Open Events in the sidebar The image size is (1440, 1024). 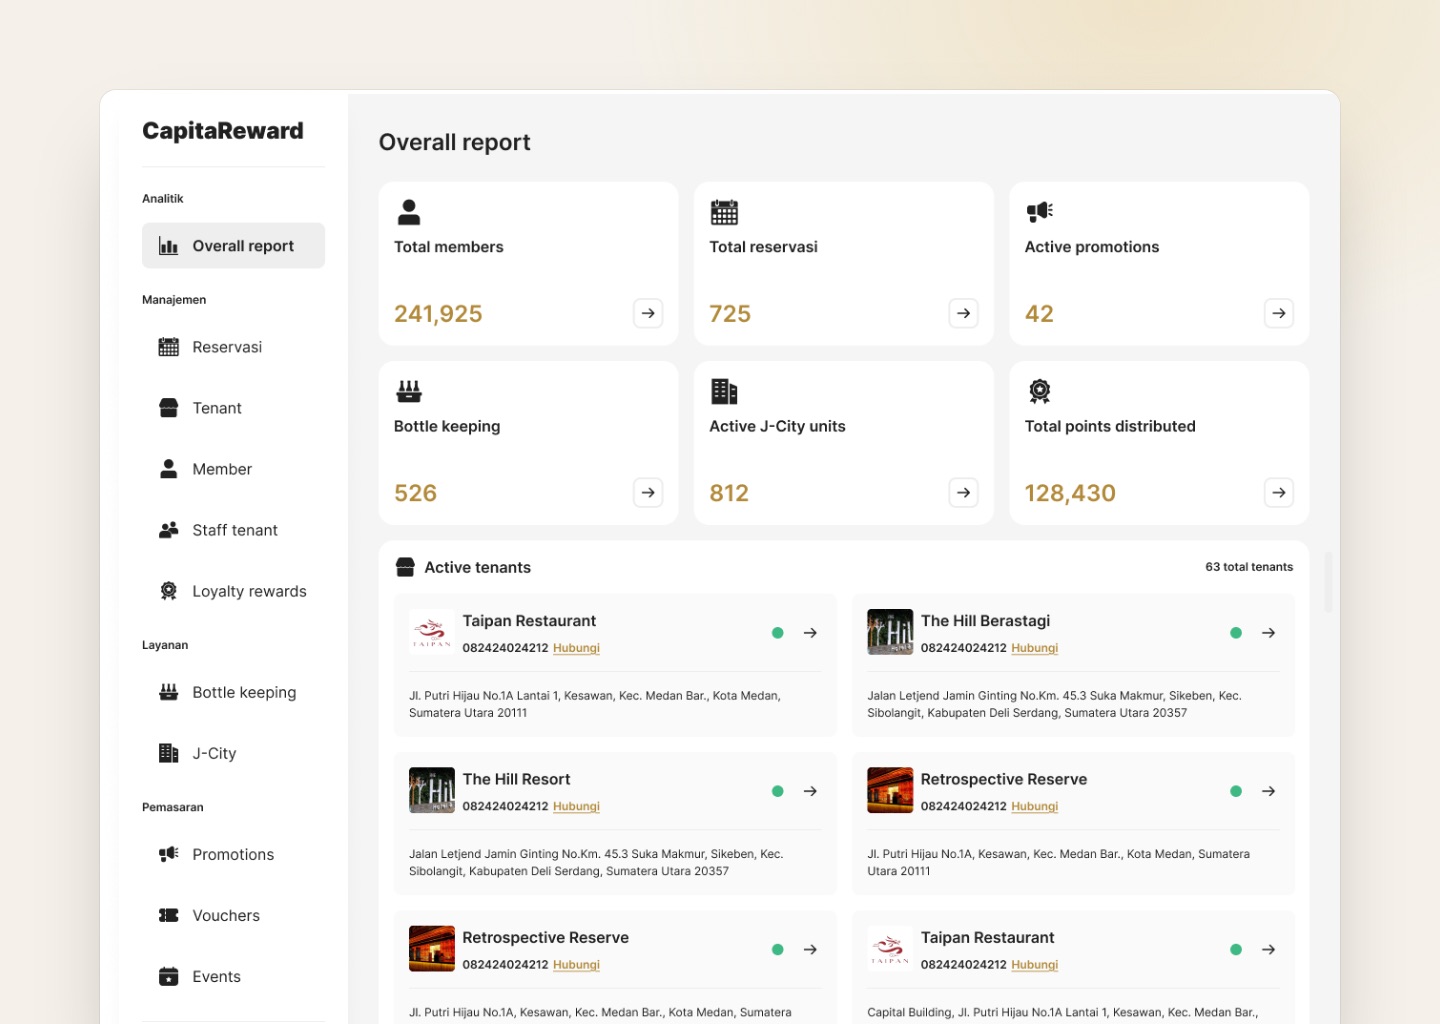233,976
